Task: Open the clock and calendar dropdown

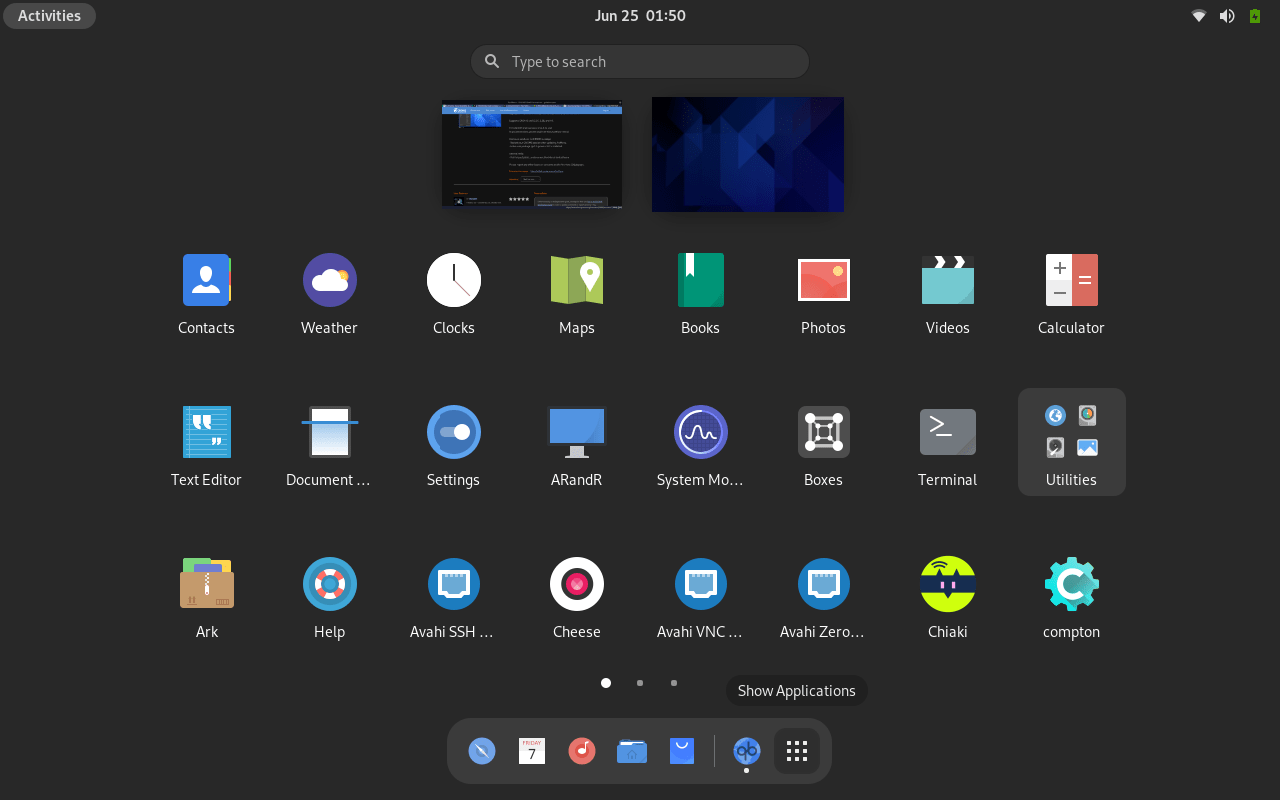Action: [640, 15]
